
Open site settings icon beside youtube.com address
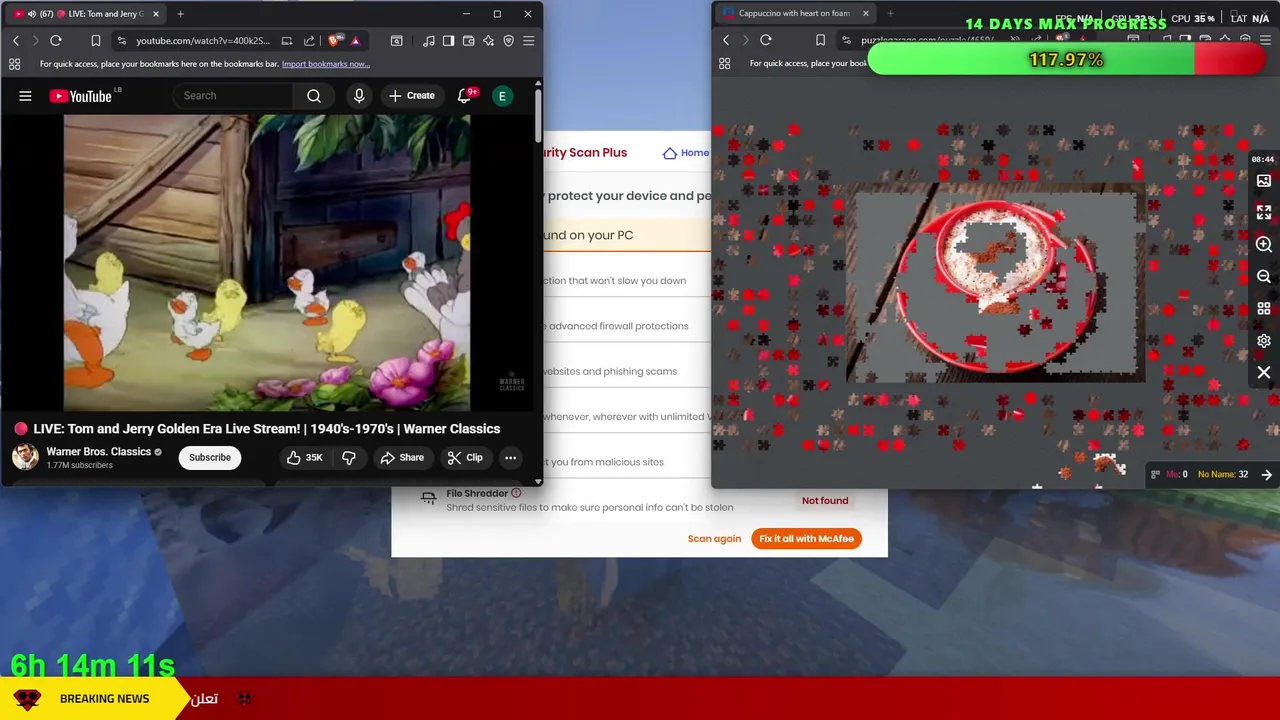[x=121, y=41]
